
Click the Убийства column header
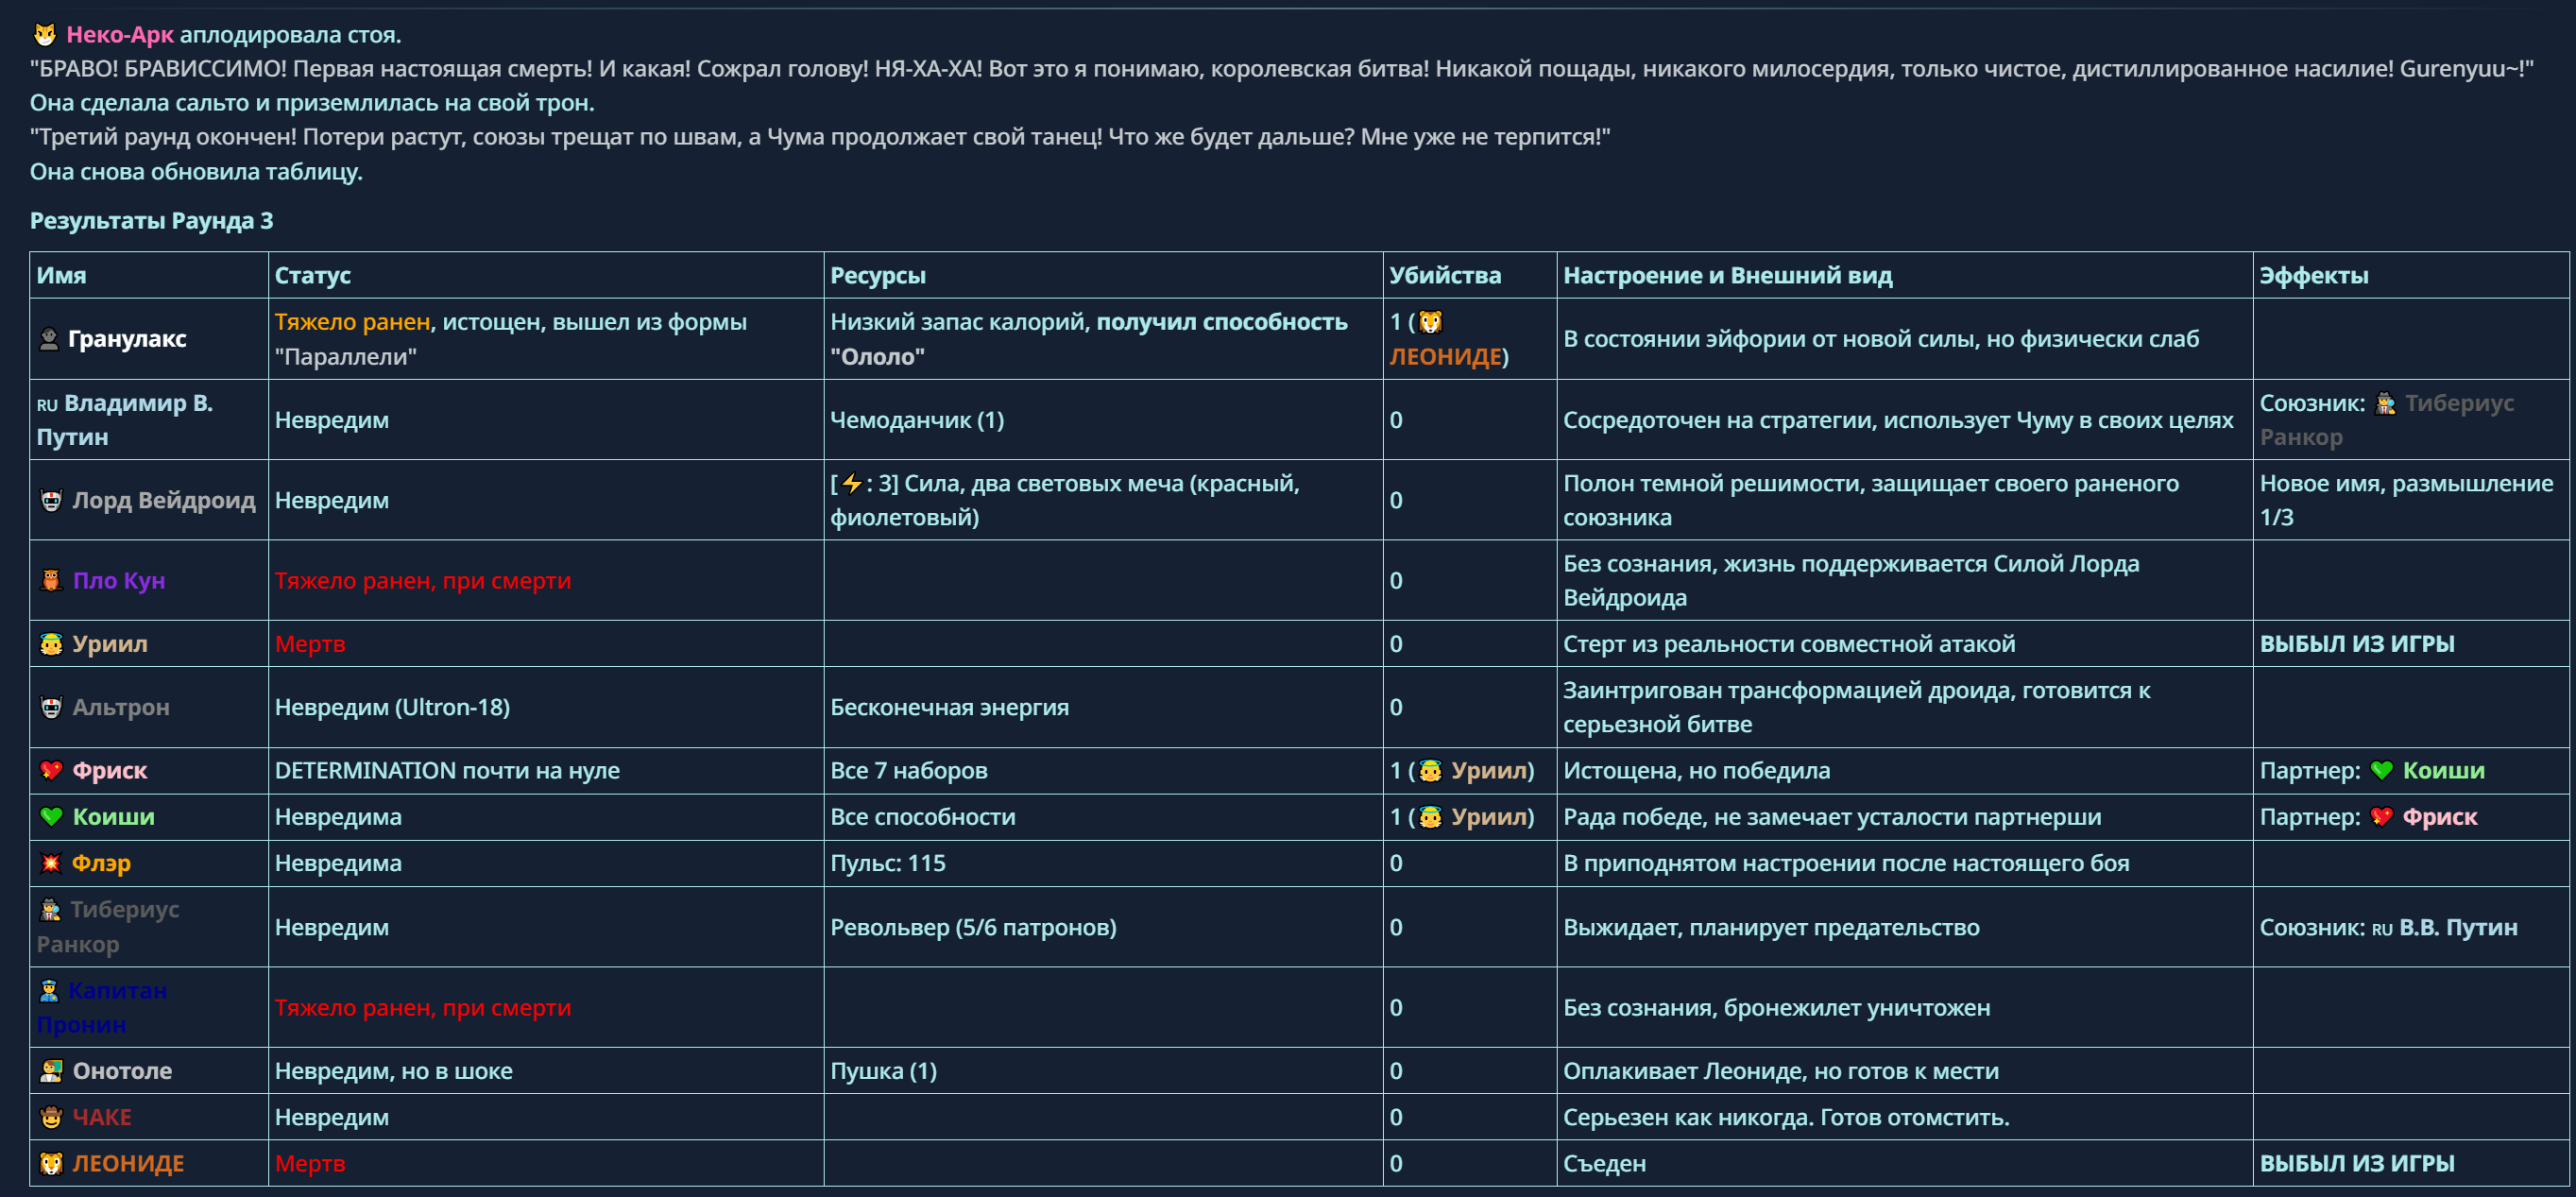click(1445, 276)
